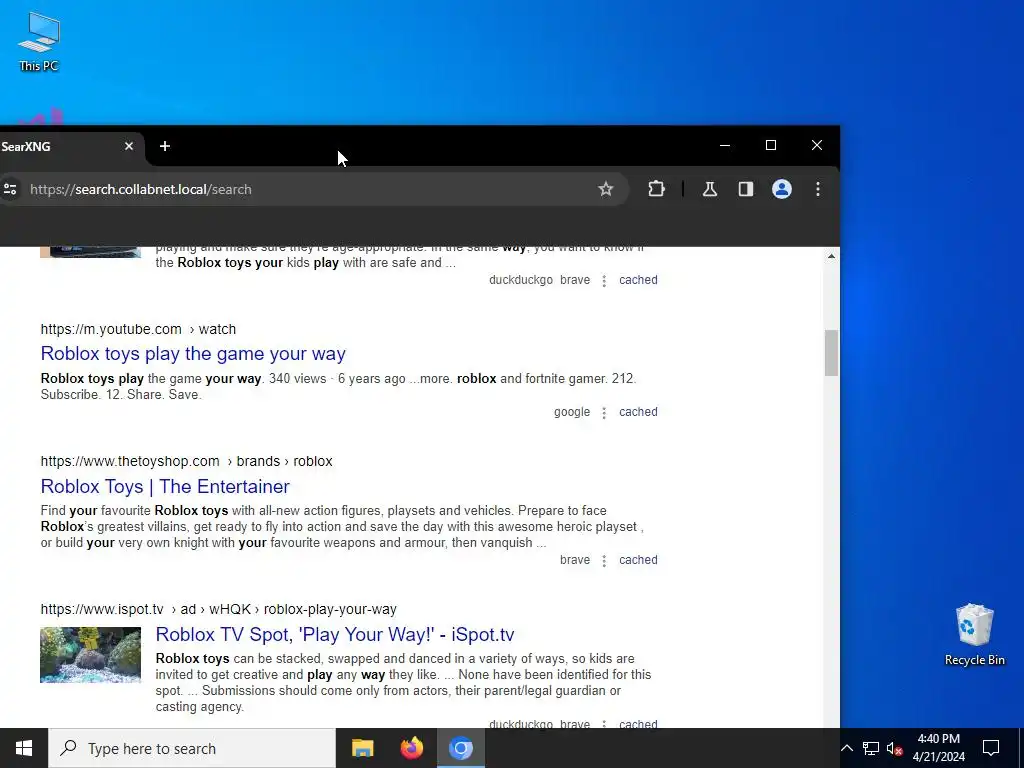This screenshot has height=768, width=1024.
Task: Open Roblox toys play the game your way
Action: click(193, 353)
